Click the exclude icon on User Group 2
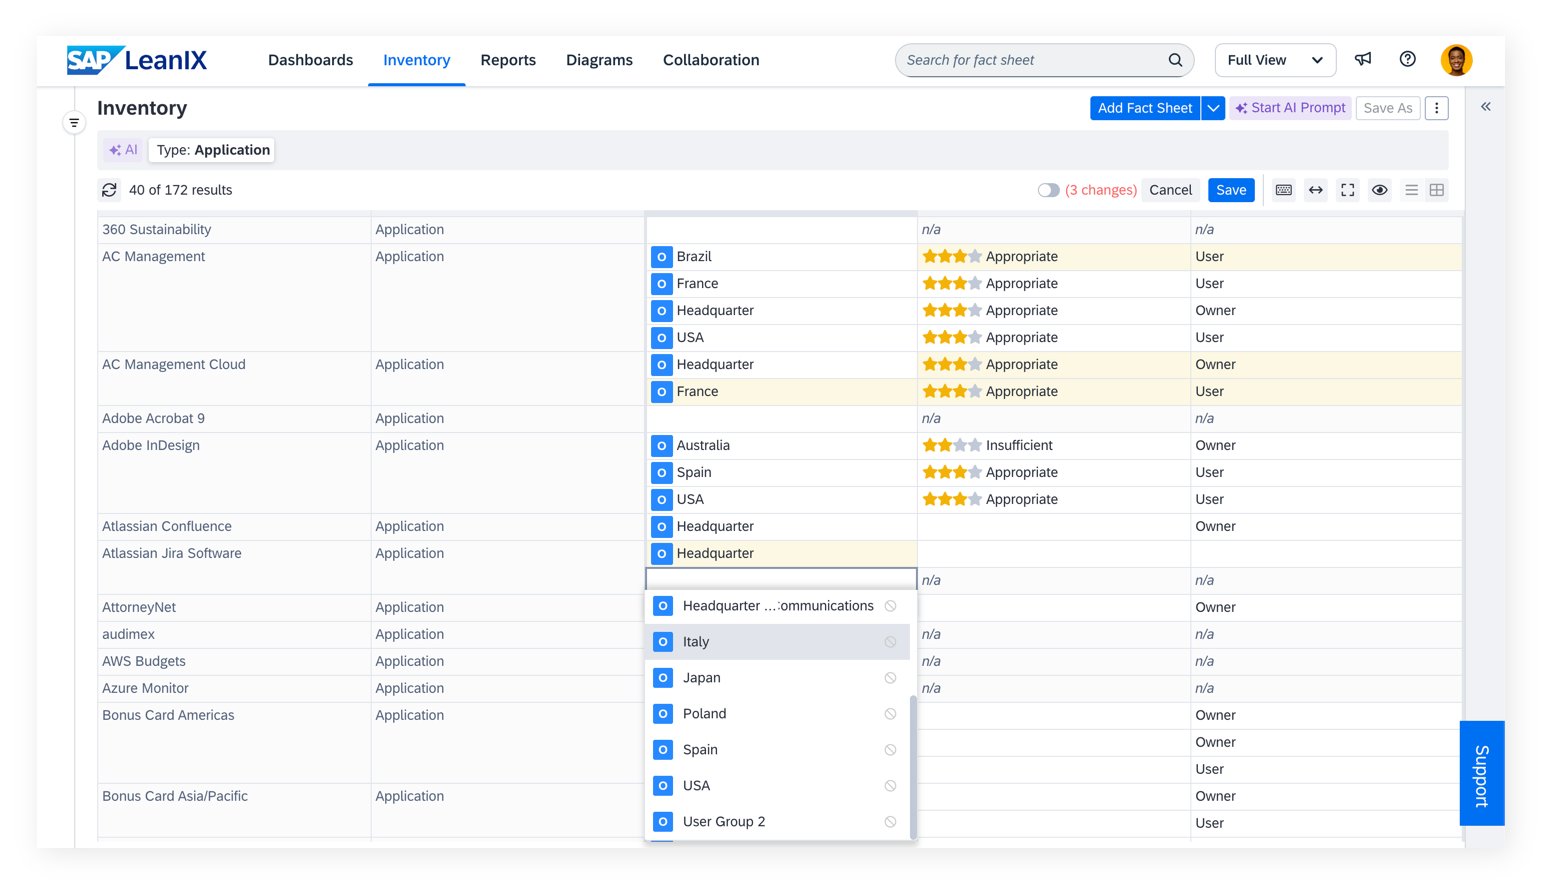The width and height of the screenshot is (1550, 894). tap(890, 822)
